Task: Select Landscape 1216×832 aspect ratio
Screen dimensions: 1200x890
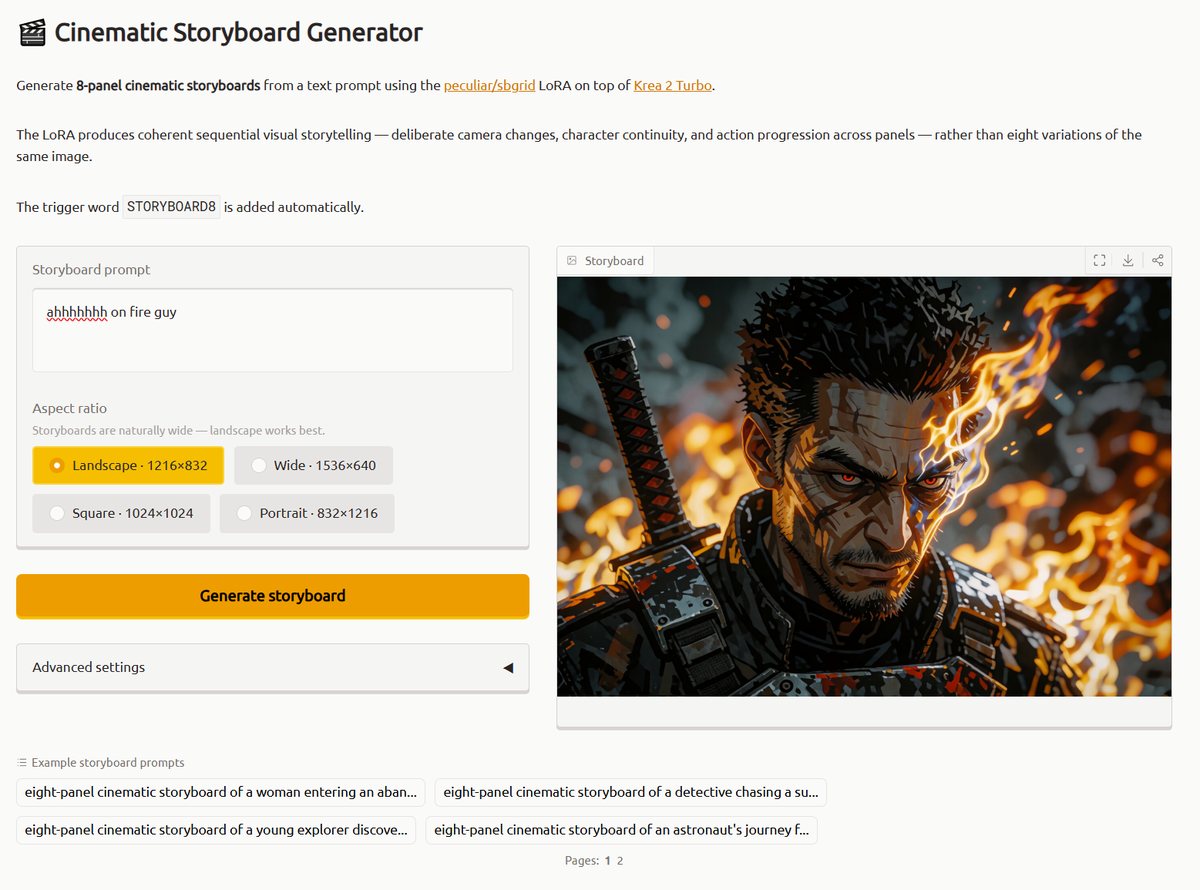Action: coord(128,465)
